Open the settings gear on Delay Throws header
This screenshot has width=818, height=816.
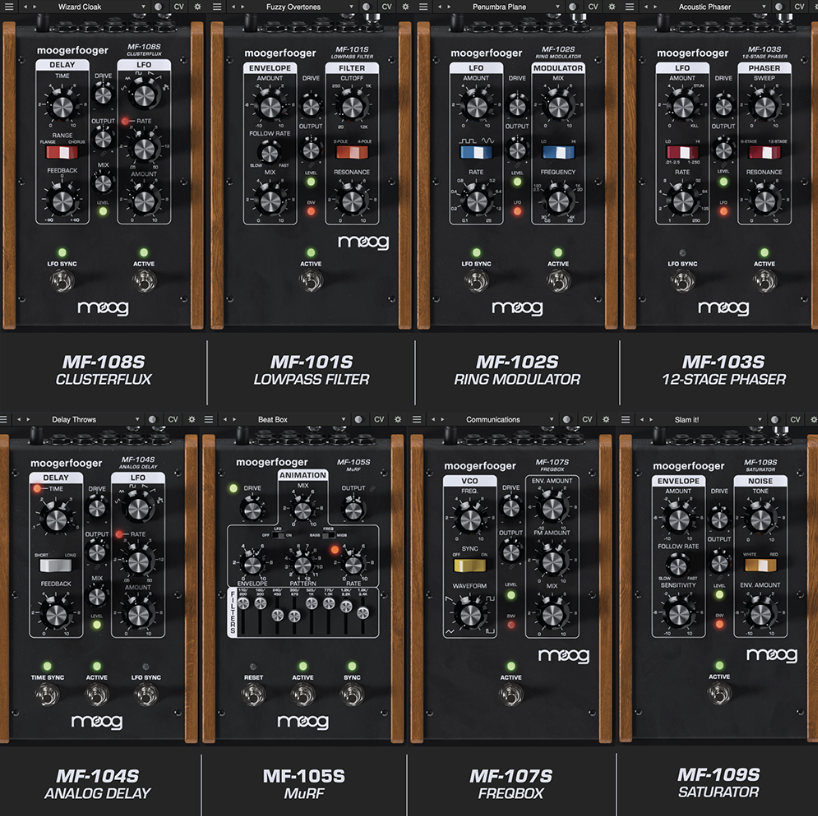192,419
